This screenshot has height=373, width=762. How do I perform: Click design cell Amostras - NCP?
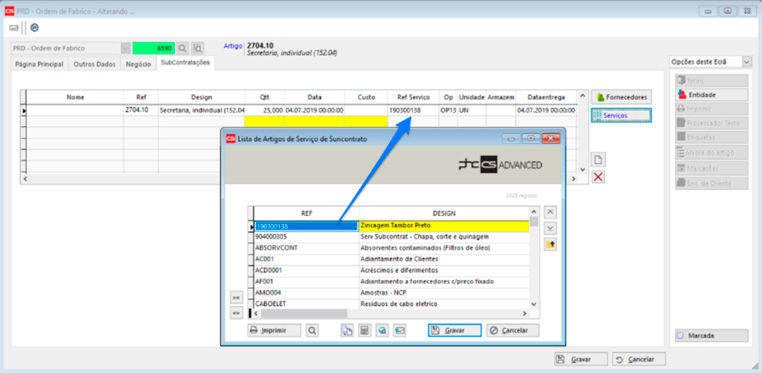tap(444, 293)
